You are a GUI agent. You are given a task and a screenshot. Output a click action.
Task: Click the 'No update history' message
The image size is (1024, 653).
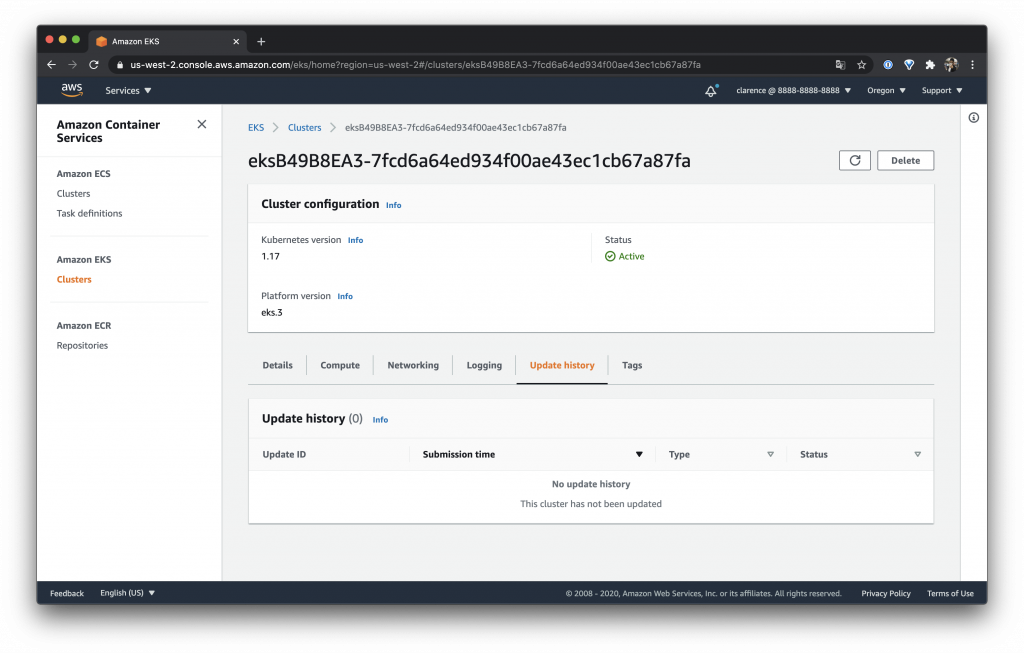pyautogui.click(x=591, y=484)
